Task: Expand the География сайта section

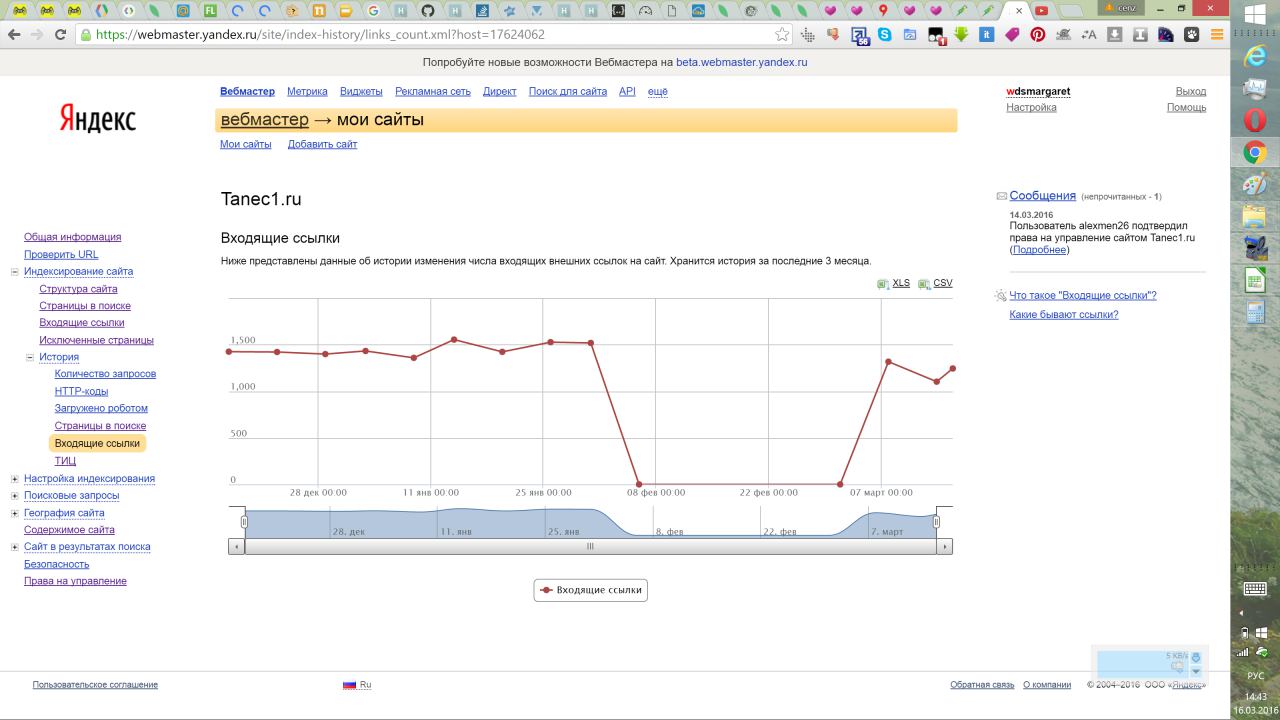Action: 15,513
